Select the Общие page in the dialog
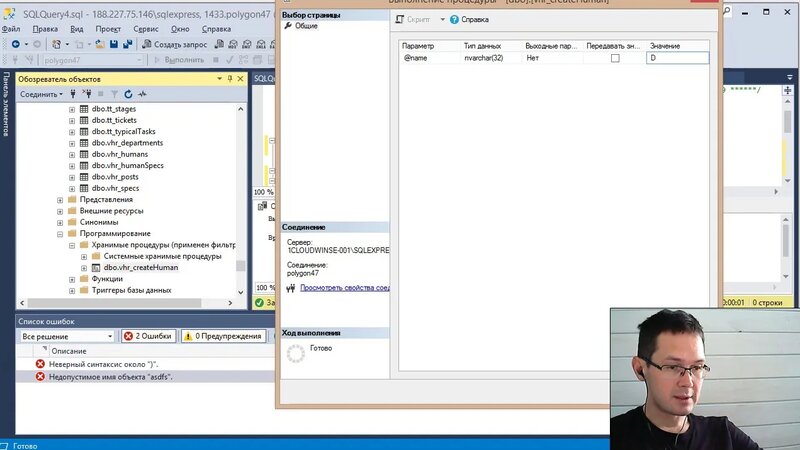800x450 pixels. point(306,26)
